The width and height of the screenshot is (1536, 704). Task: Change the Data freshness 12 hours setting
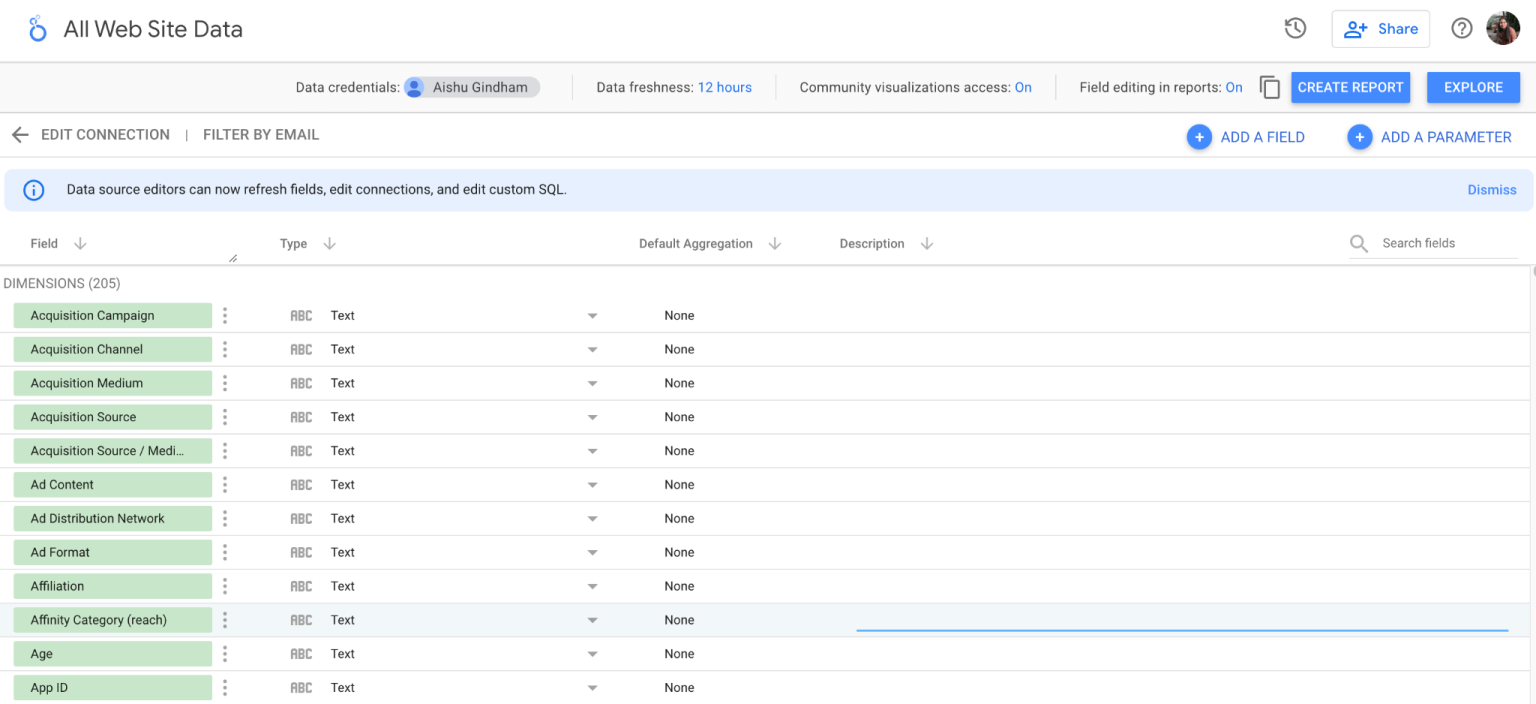724,87
